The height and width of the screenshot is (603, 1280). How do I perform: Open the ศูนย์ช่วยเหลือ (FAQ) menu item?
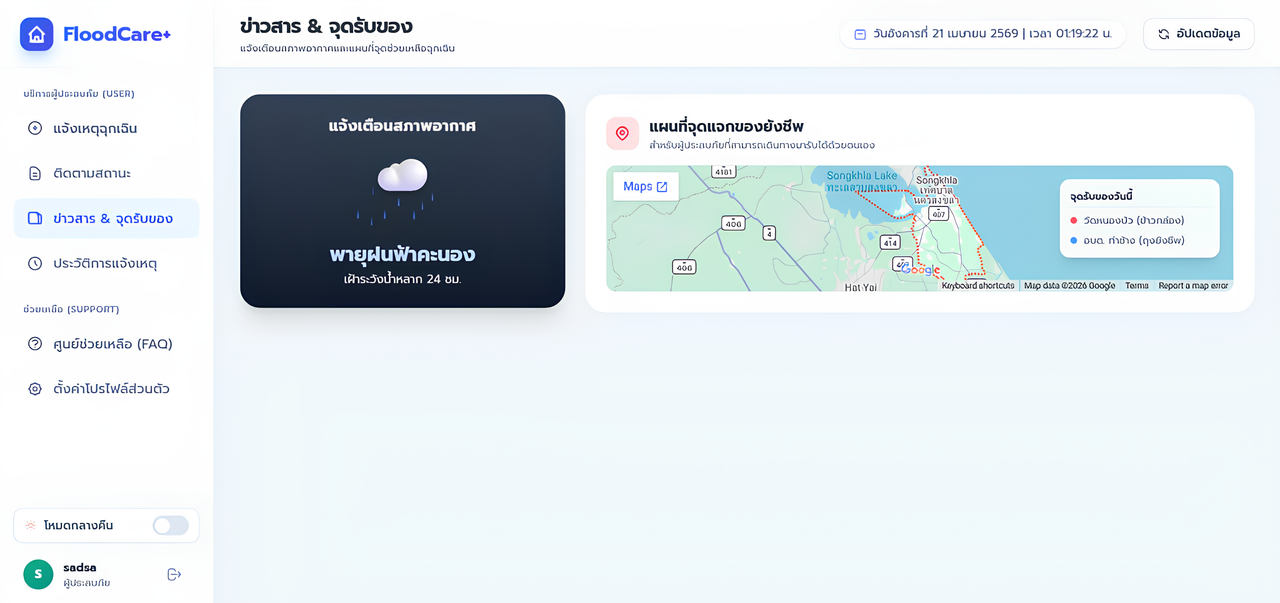pos(106,344)
